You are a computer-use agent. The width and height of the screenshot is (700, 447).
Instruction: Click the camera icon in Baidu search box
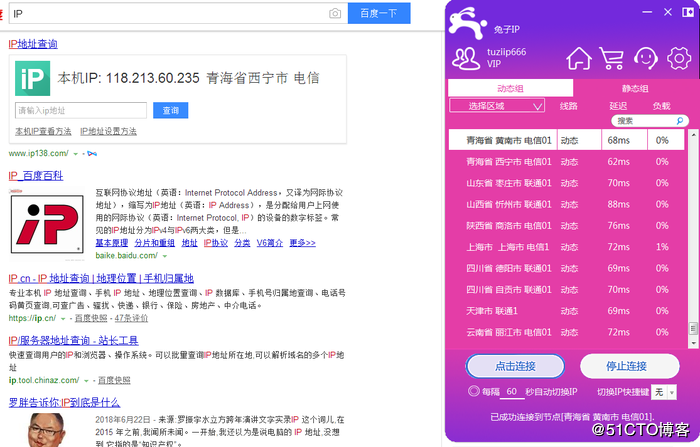tap(335, 14)
